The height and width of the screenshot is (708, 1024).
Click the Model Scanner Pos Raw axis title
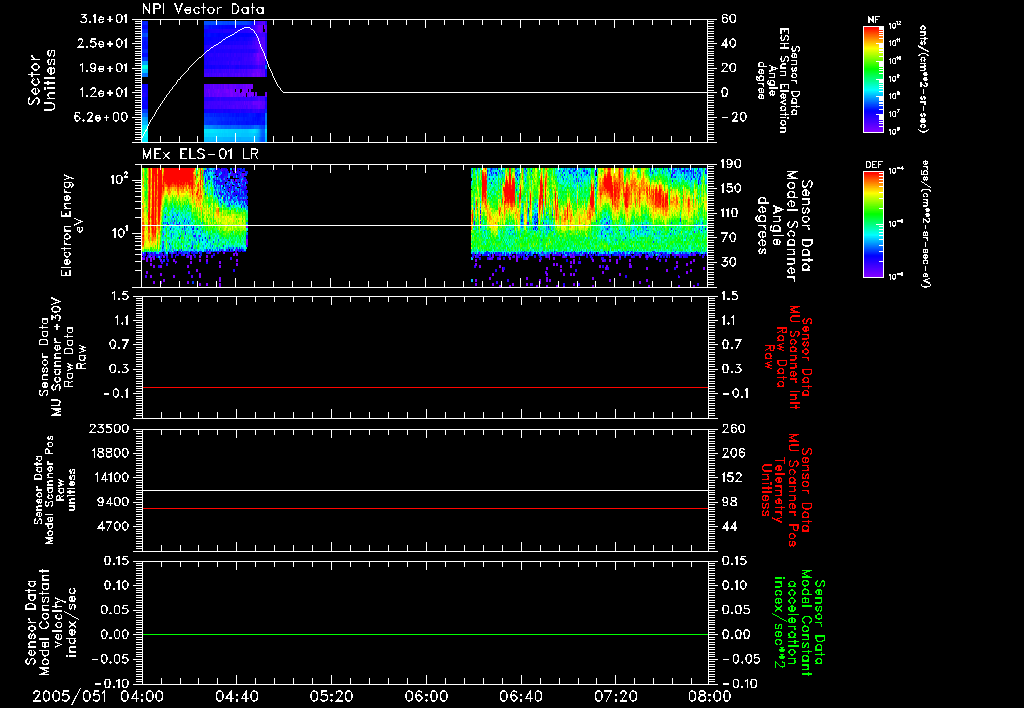(x=54, y=490)
